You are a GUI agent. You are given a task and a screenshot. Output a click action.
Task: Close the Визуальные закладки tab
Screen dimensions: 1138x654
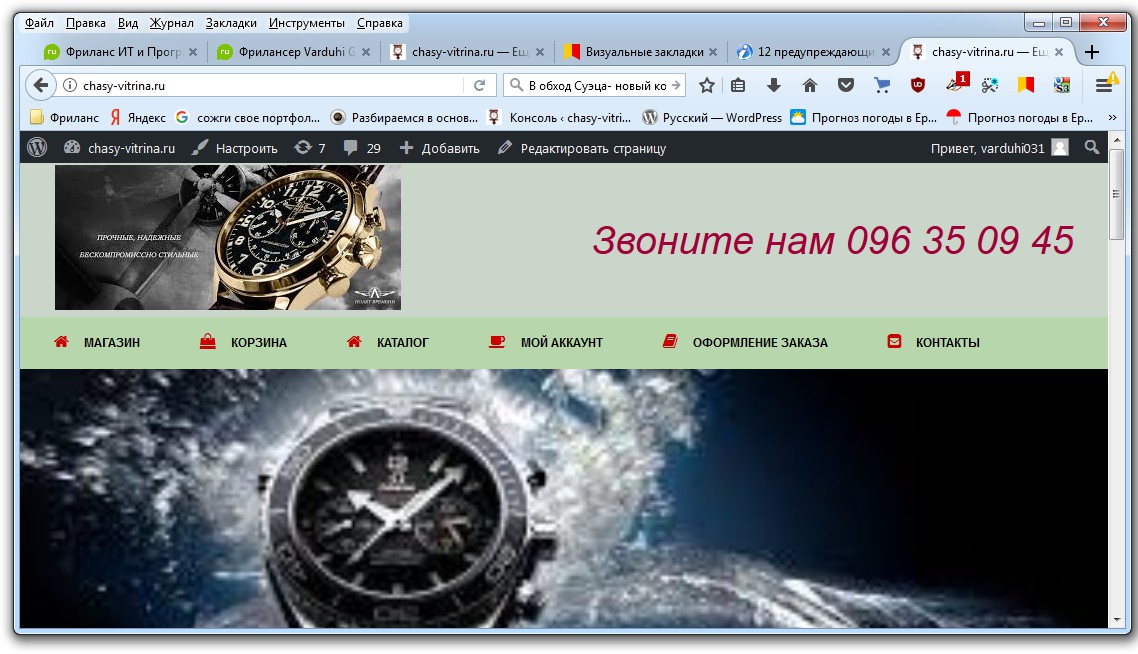coord(713,52)
